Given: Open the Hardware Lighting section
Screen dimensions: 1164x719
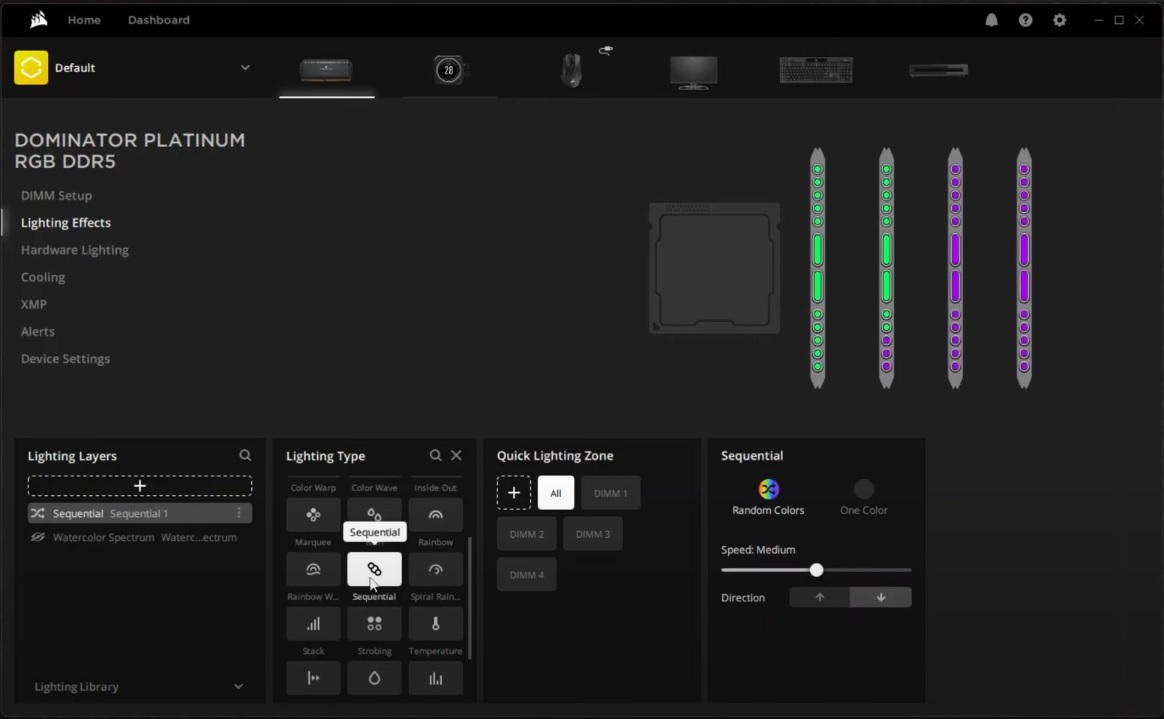Looking at the screenshot, I should [x=74, y=249].
